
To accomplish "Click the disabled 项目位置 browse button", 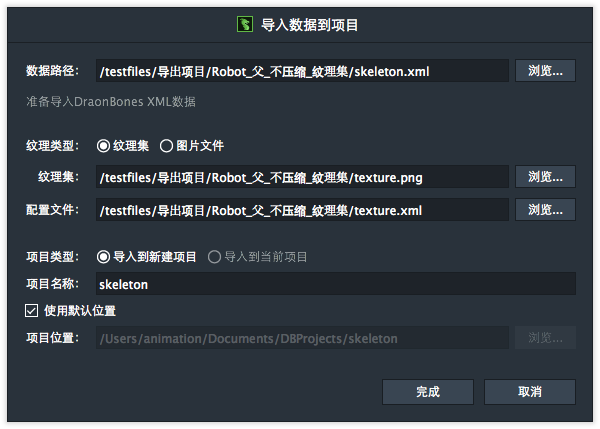I will [545, 338].
